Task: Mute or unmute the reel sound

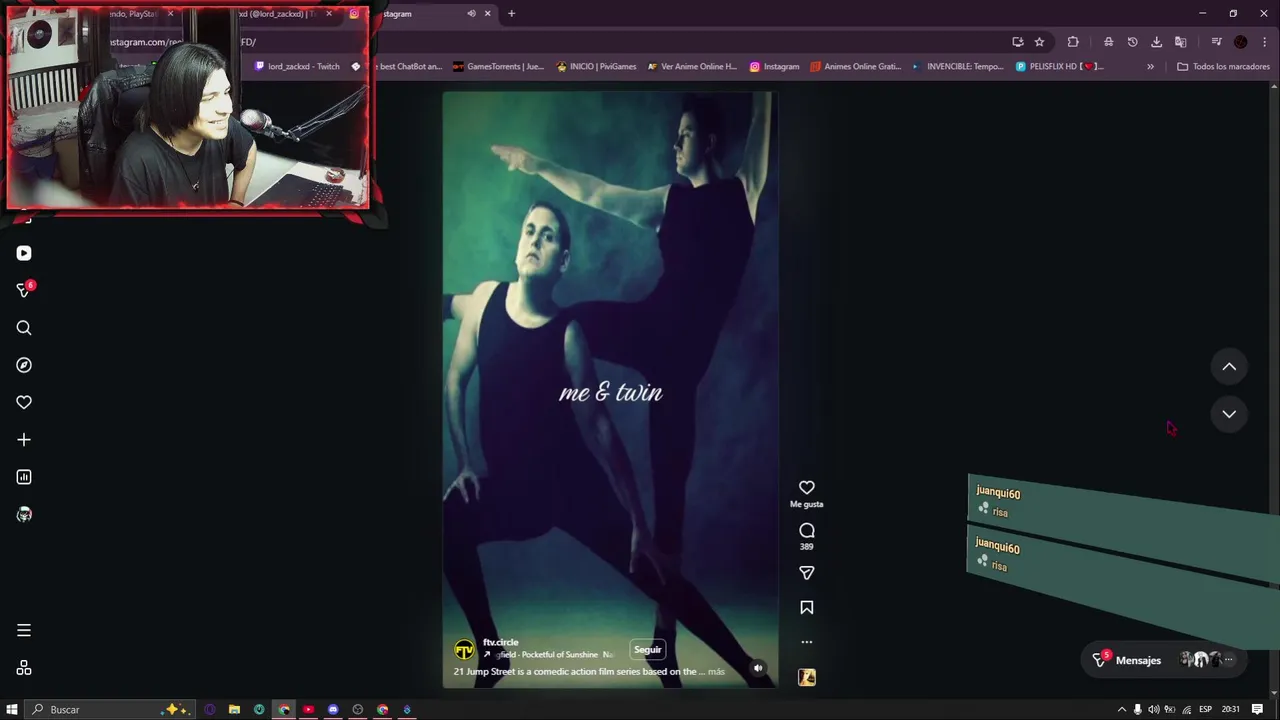Action: [x=758, y=668]
